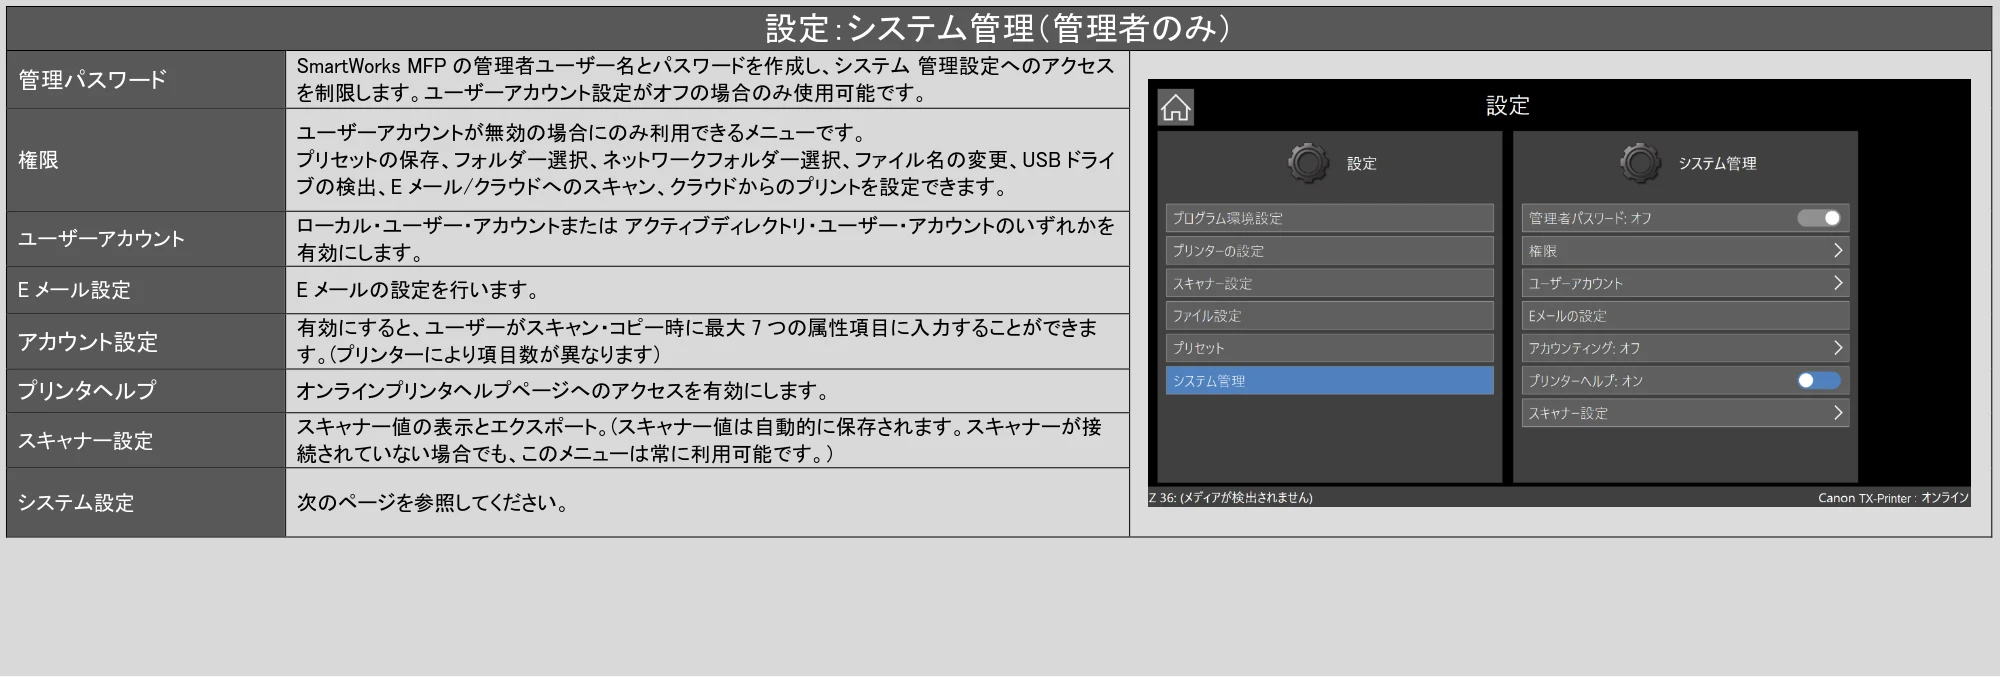Expand 権限 via its chevron arrow

pyautogui.click(x=1837, y=251)
